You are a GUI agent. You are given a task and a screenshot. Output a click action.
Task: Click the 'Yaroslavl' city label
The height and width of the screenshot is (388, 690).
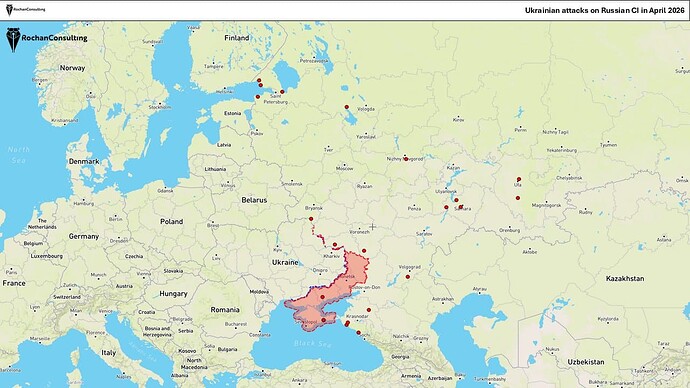(366, 137)
